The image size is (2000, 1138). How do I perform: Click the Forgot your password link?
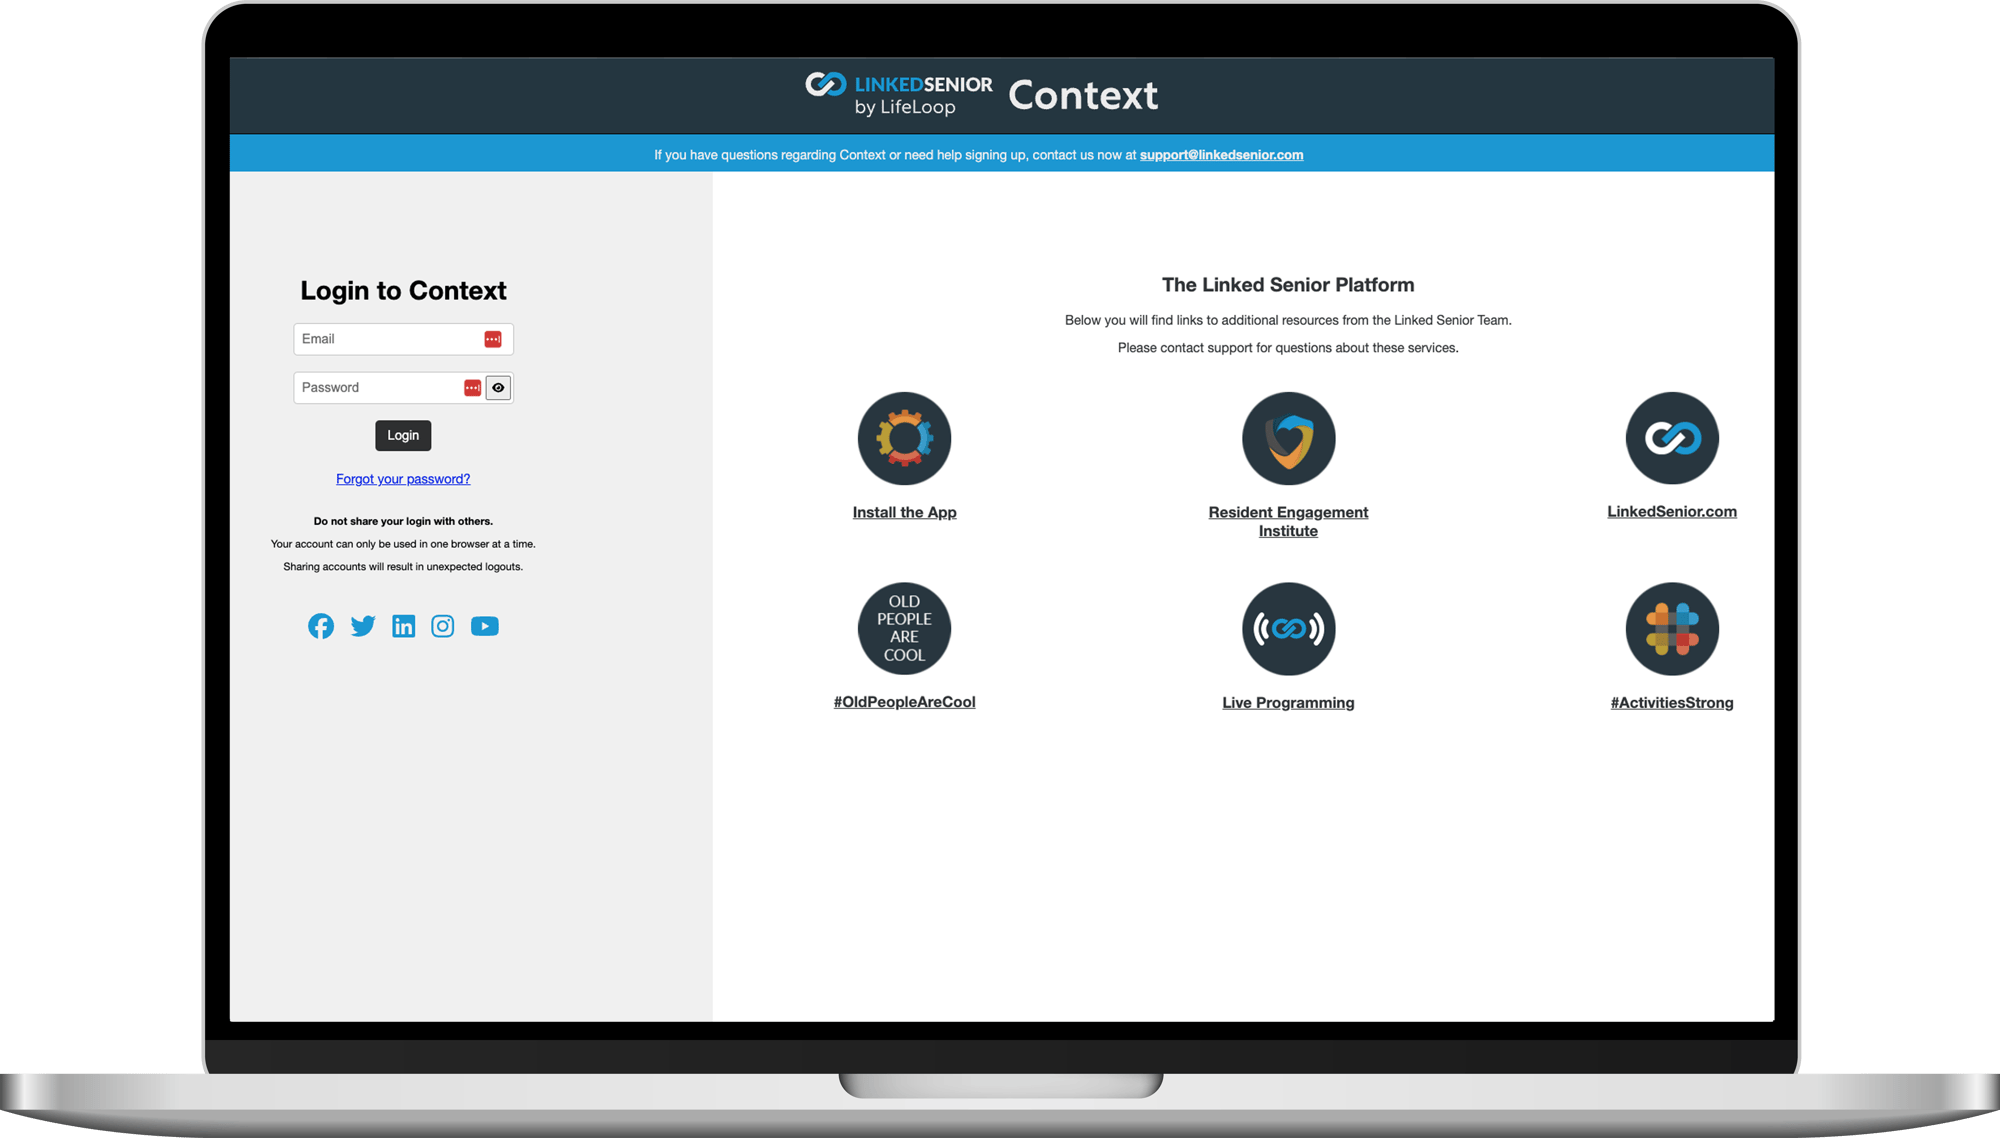402,478
